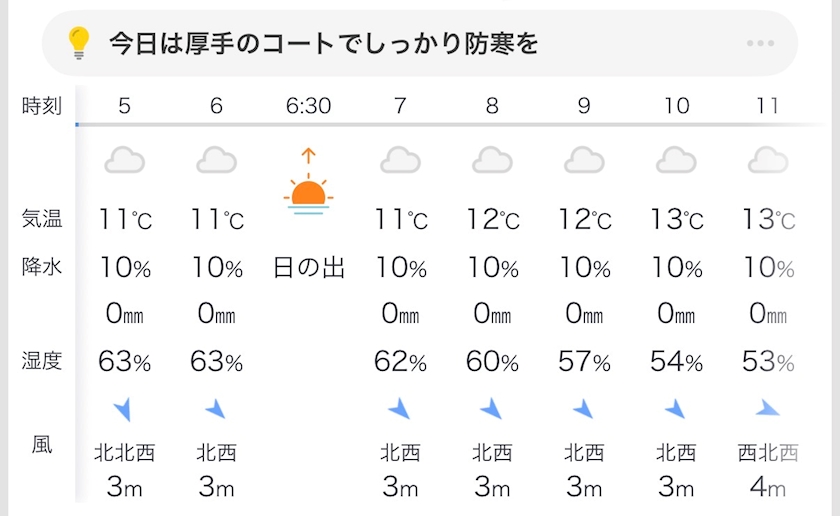The height and width of the screenshot is (516, 840).
Task: Click the 57% humidity value
Action: (x=584, y=362)
